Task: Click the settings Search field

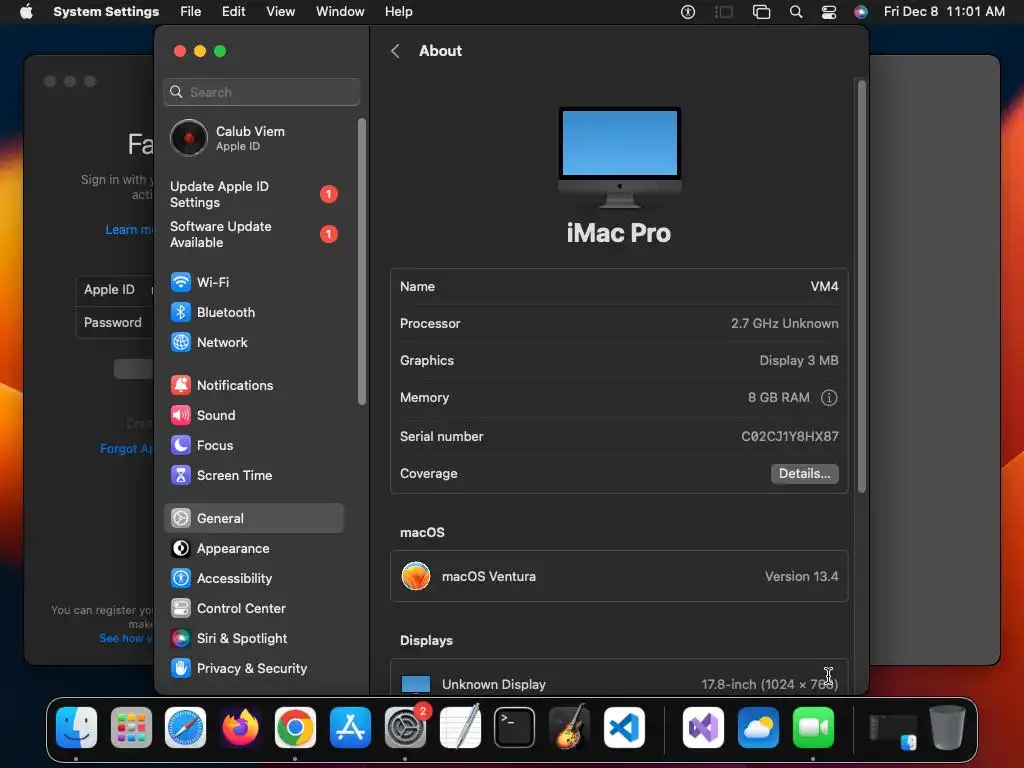Action: [x=261, y=92]
